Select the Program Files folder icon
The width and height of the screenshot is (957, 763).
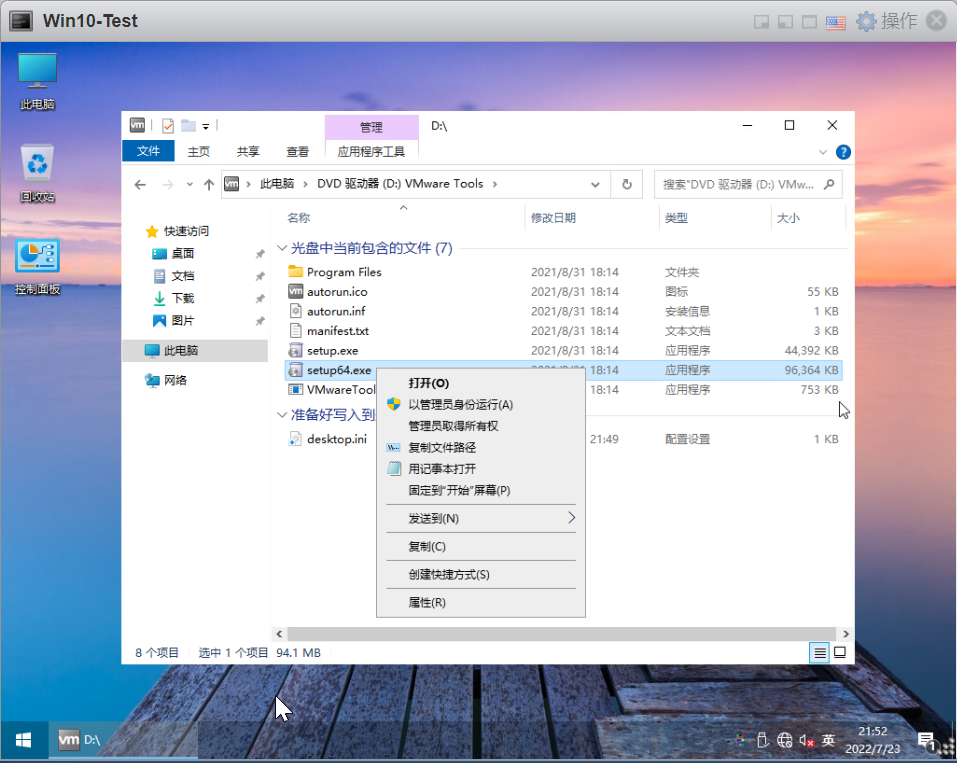click(x=295, y=272)
